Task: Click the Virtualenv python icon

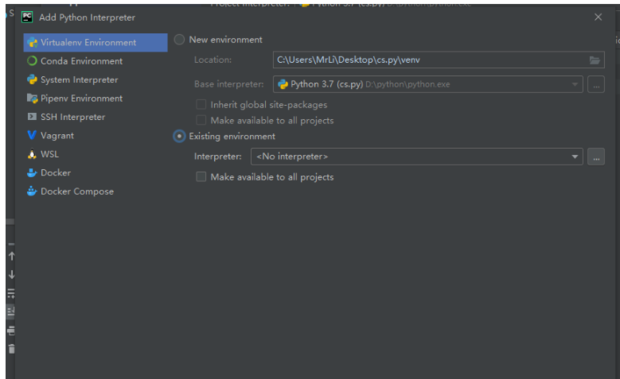Action: 32,42
